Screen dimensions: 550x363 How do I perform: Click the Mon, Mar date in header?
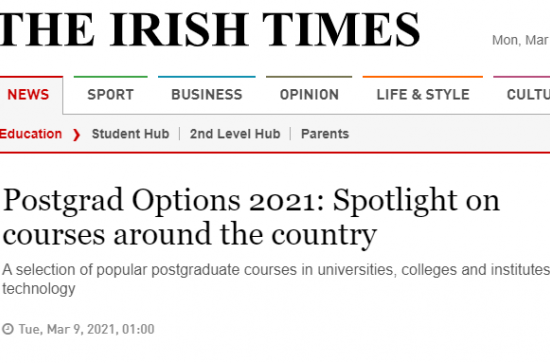pyautogui.click(x=521, y=40)
